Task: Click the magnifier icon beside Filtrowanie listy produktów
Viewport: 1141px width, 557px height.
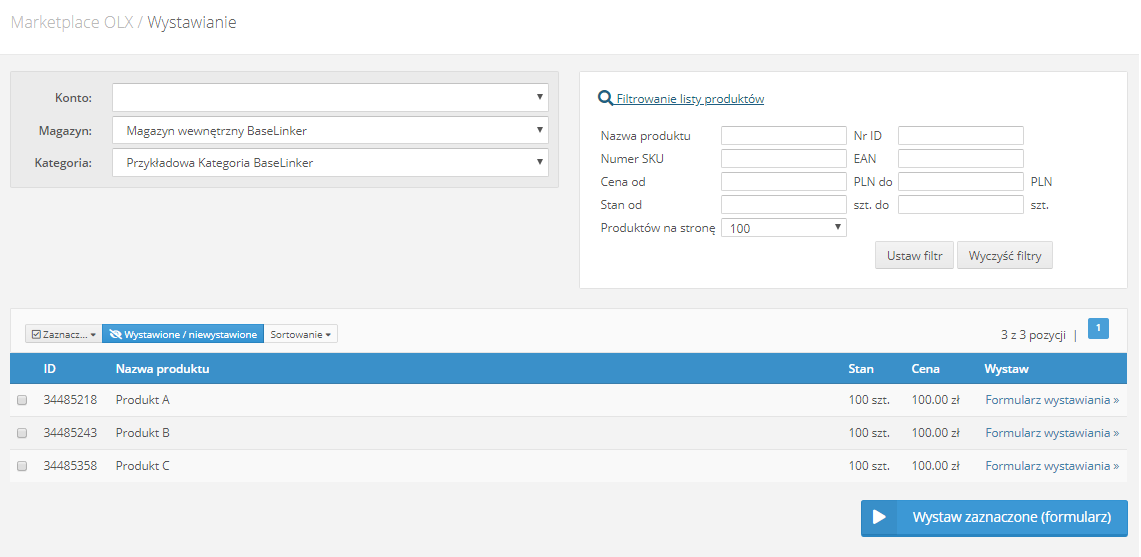Action: click(x=605, y=98)
